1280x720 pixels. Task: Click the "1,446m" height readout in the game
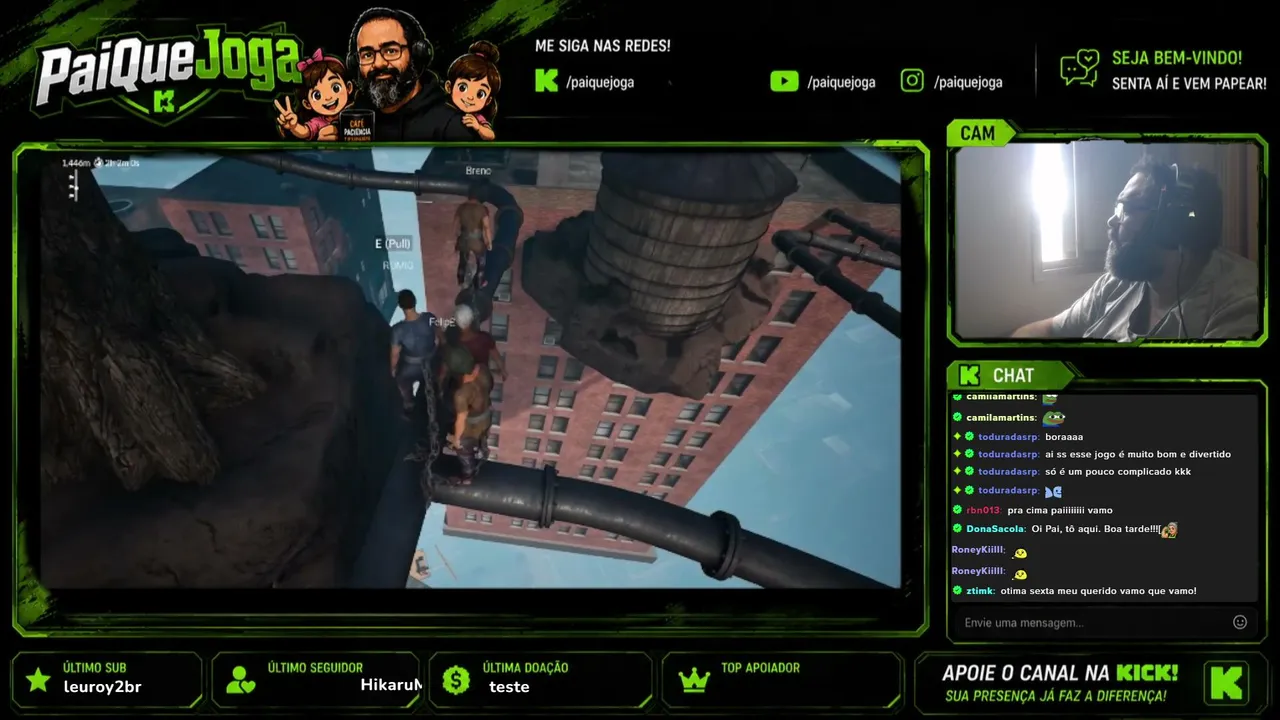[x=75, y=162]
